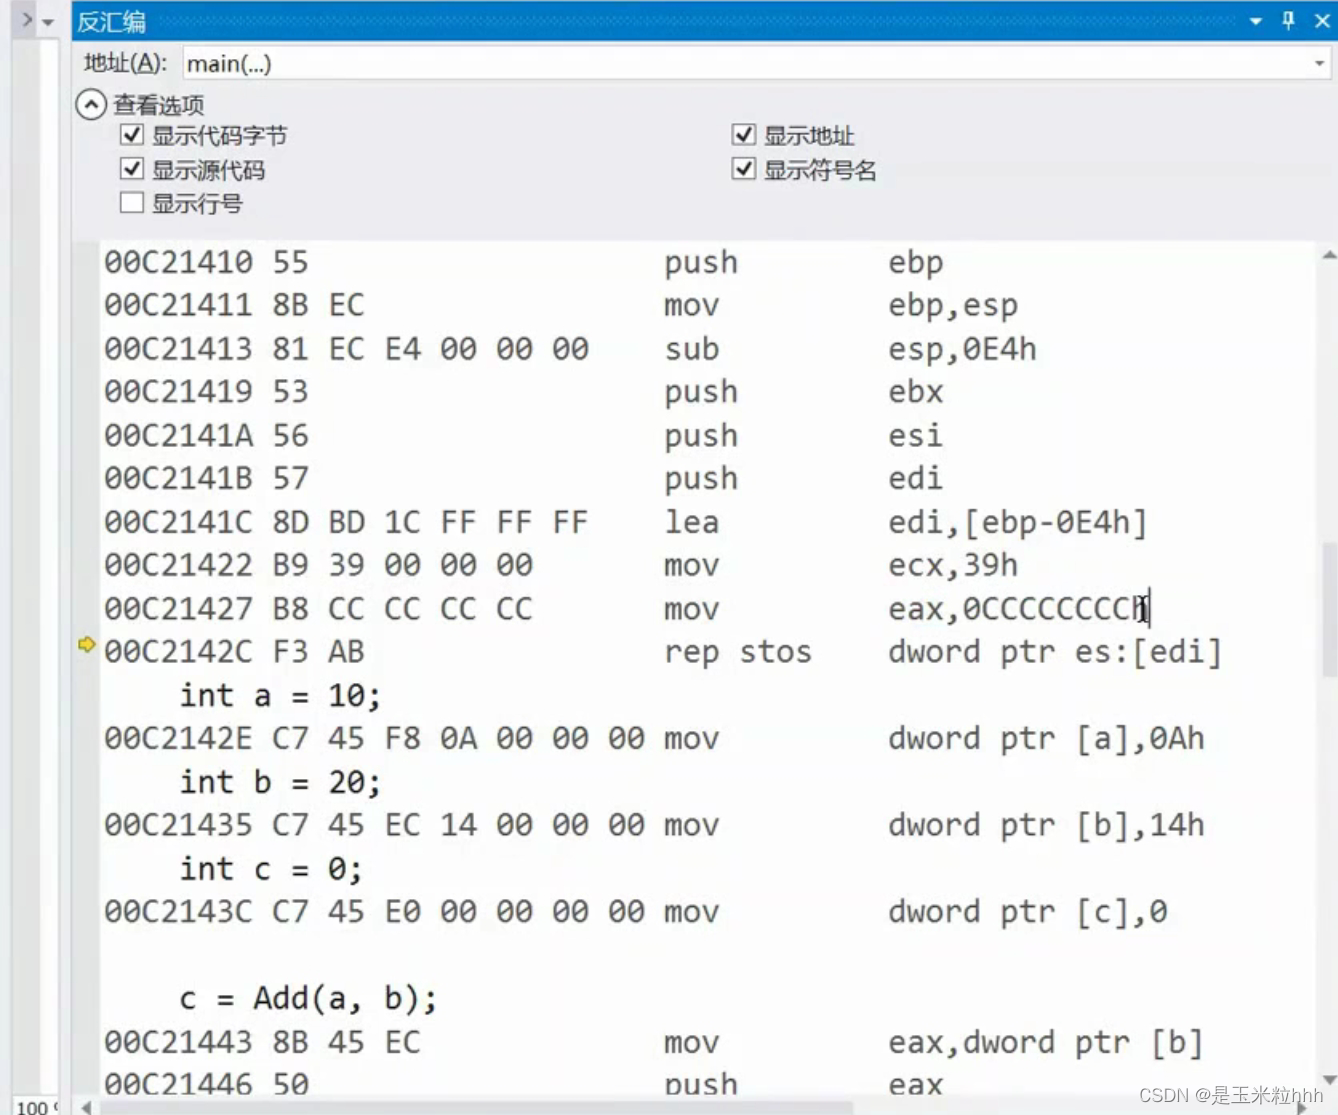
Task: Click the 'rep stos' instruction
Action: [x=738, y=652]
